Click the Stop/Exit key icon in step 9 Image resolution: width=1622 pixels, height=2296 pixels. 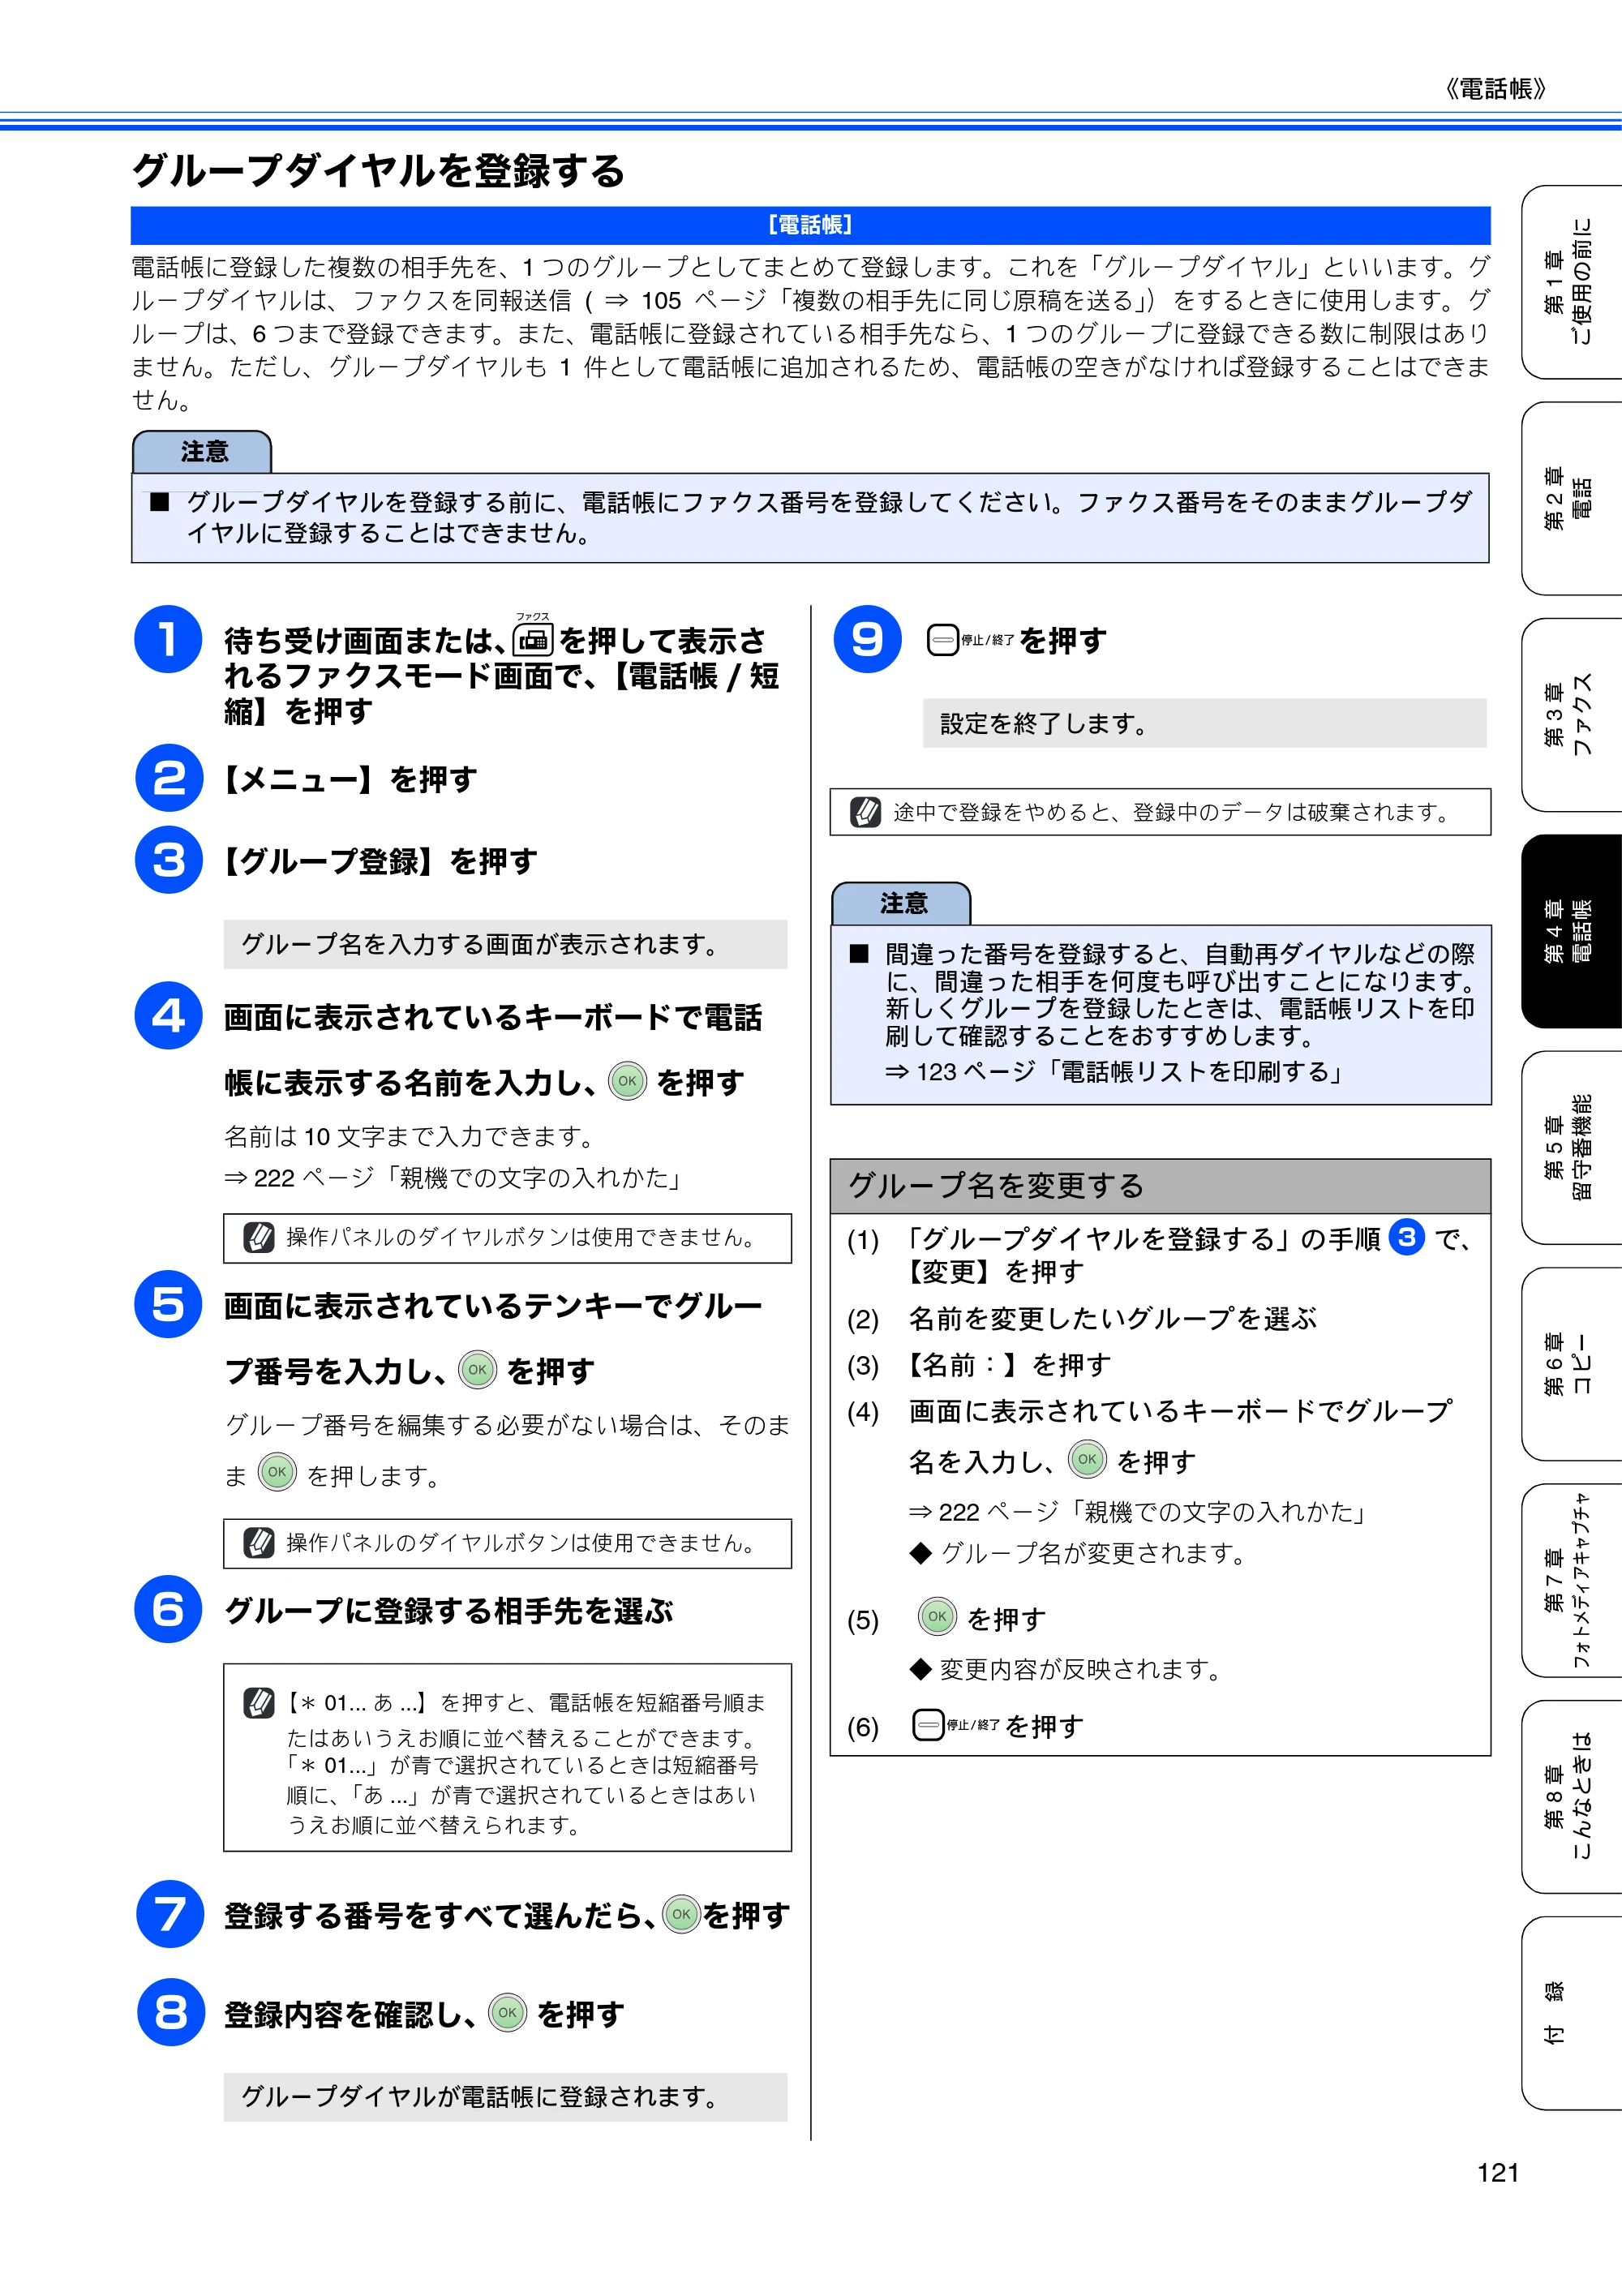coord(943,640)
